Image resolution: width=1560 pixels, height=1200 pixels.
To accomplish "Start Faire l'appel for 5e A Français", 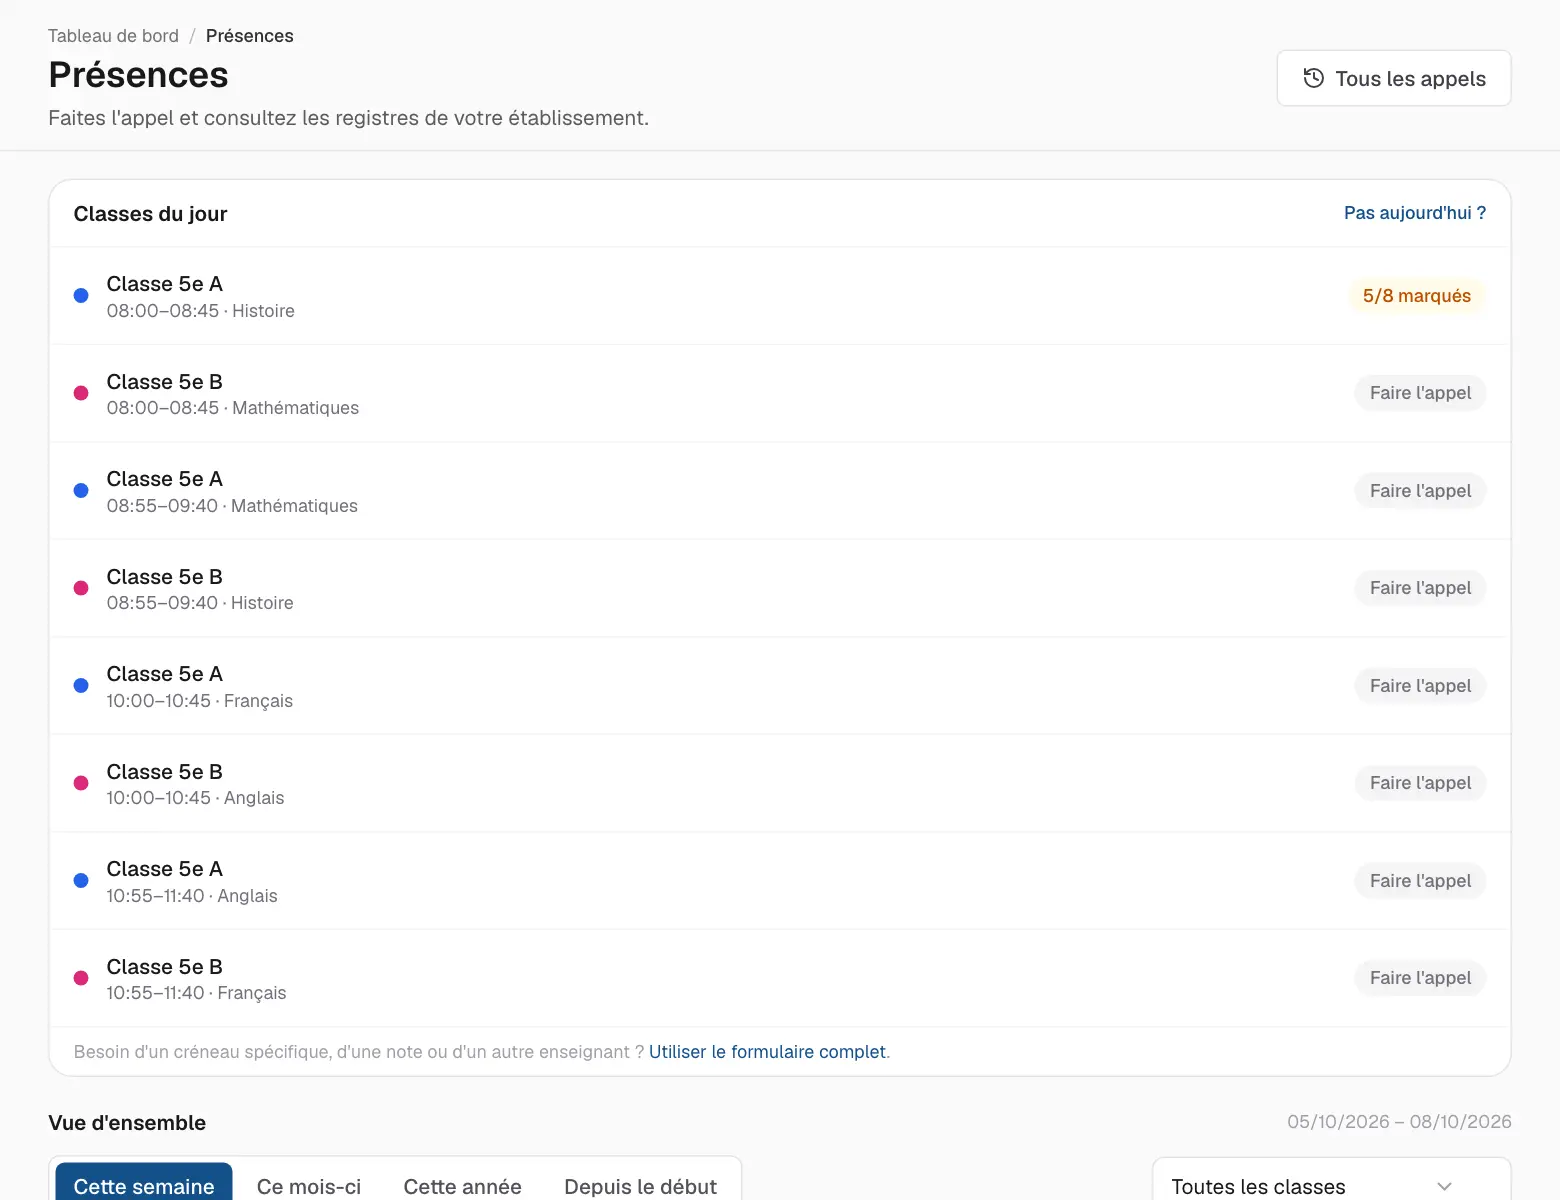I will tap(1420, 686).
